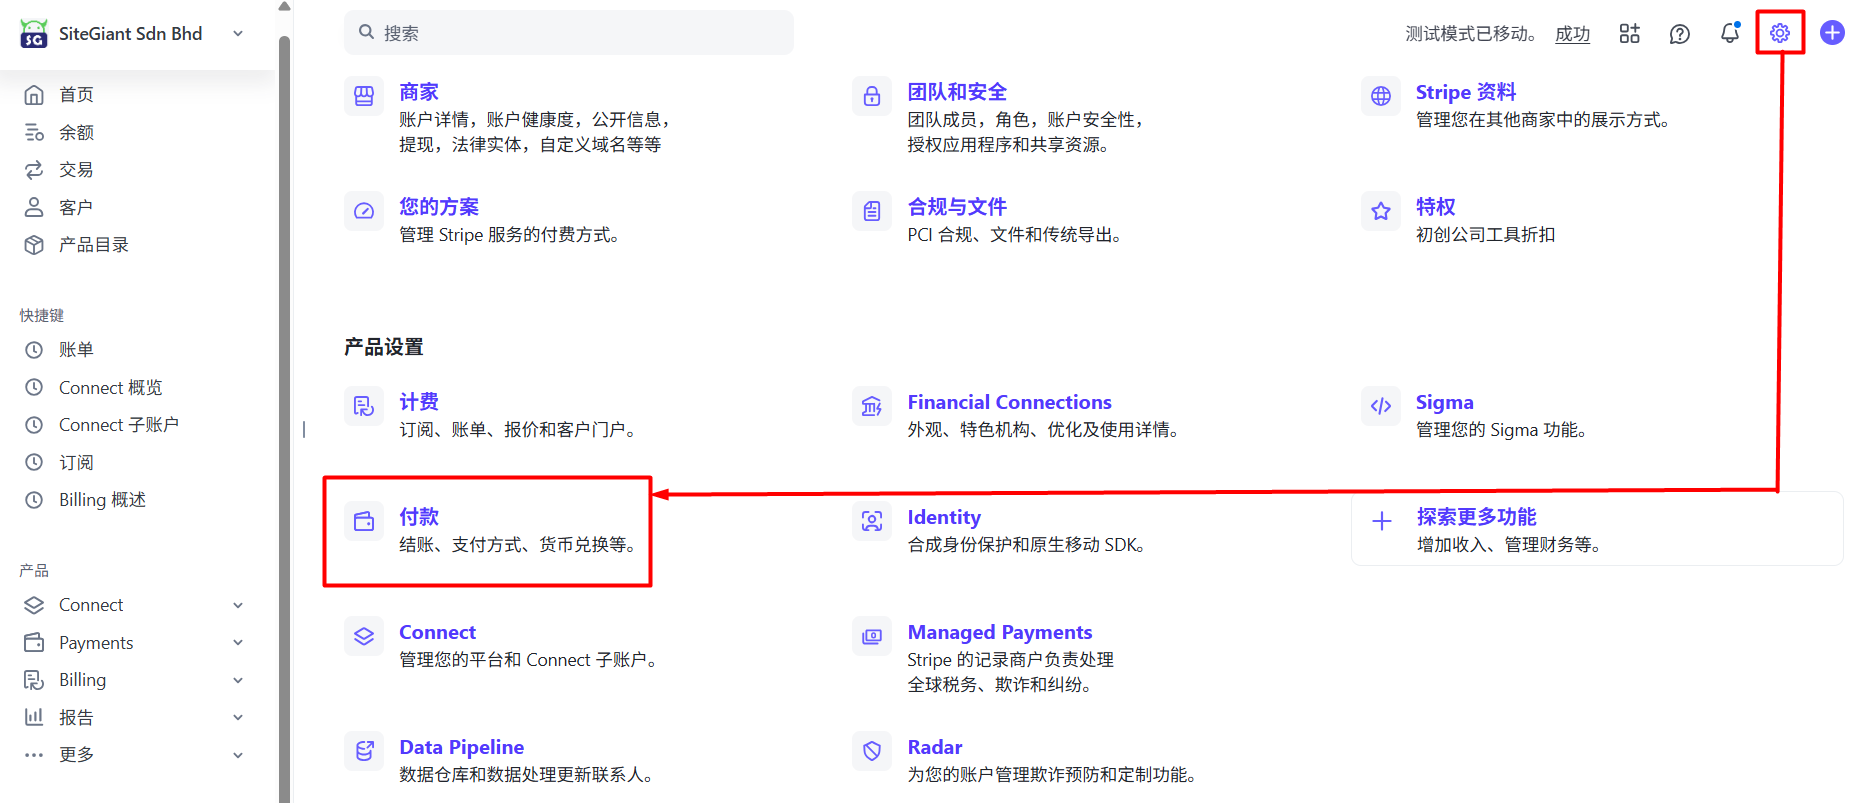Open the settings gear icon
This screenshot has width=1856, height=803.
1779,33
